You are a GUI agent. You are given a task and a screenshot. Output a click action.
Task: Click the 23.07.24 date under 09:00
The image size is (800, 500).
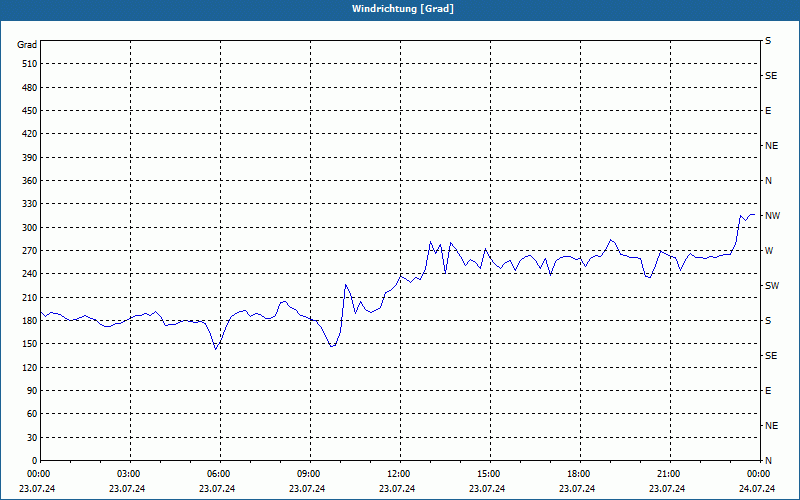click(307, 488)
